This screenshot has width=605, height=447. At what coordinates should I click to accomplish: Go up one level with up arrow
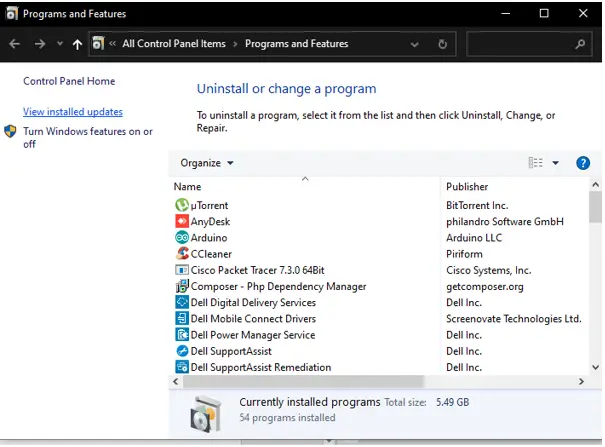pos(77,44)
